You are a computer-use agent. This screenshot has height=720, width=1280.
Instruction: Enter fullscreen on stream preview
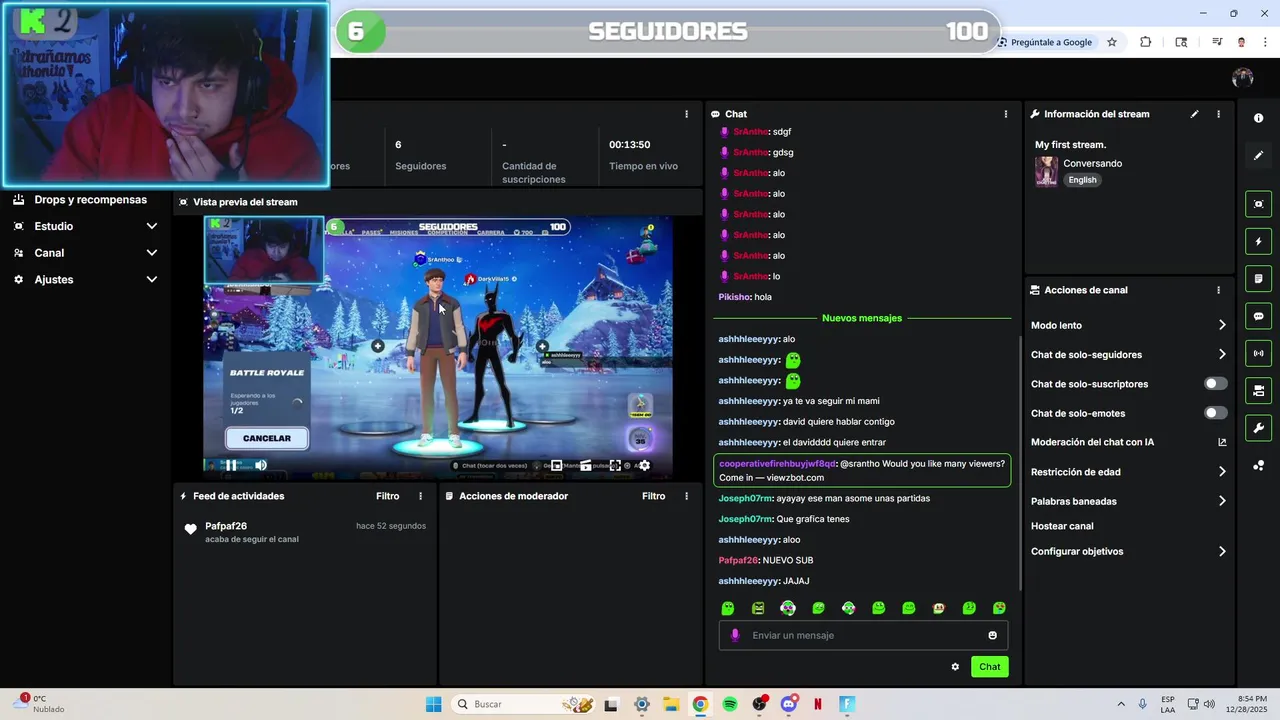[x=615, y=465]
